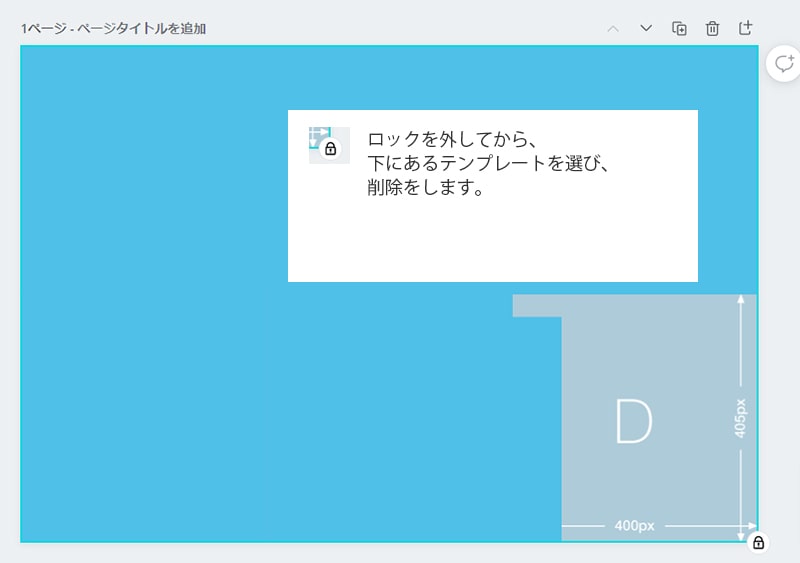Select the small gray tab above template

point(536,305)
